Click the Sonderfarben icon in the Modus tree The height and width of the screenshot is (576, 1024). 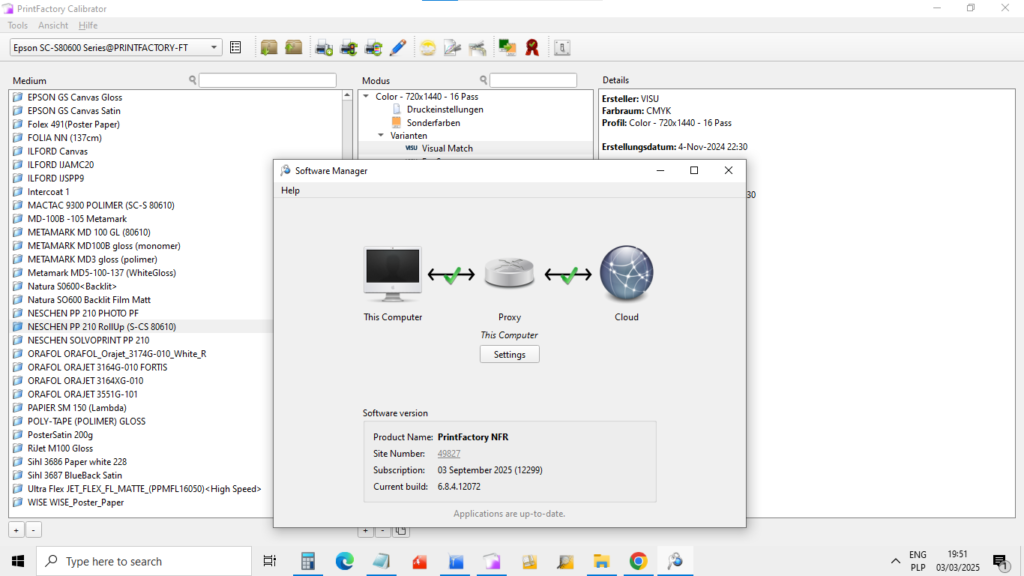397,122
